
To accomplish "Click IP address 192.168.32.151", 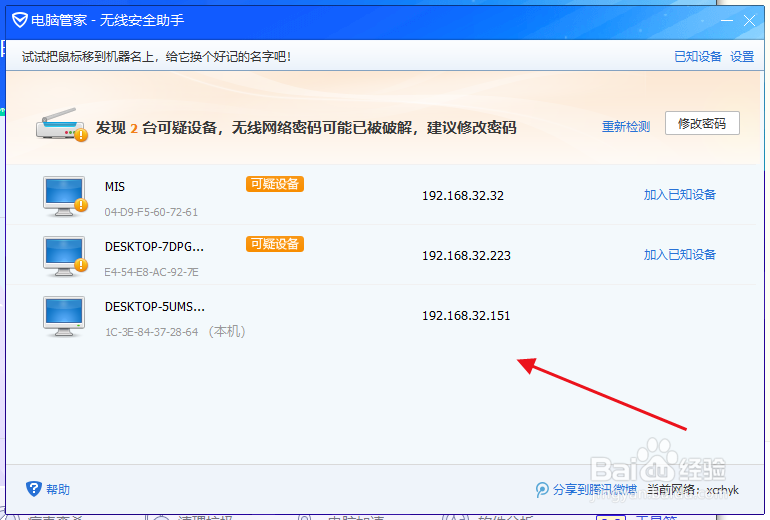I will (x=466, y=315).
